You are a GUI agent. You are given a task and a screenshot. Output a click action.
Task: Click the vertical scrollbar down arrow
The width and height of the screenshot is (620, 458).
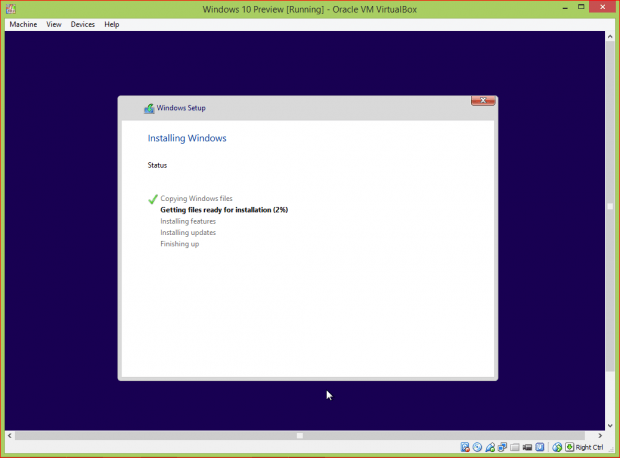click(x=610, y=426)
